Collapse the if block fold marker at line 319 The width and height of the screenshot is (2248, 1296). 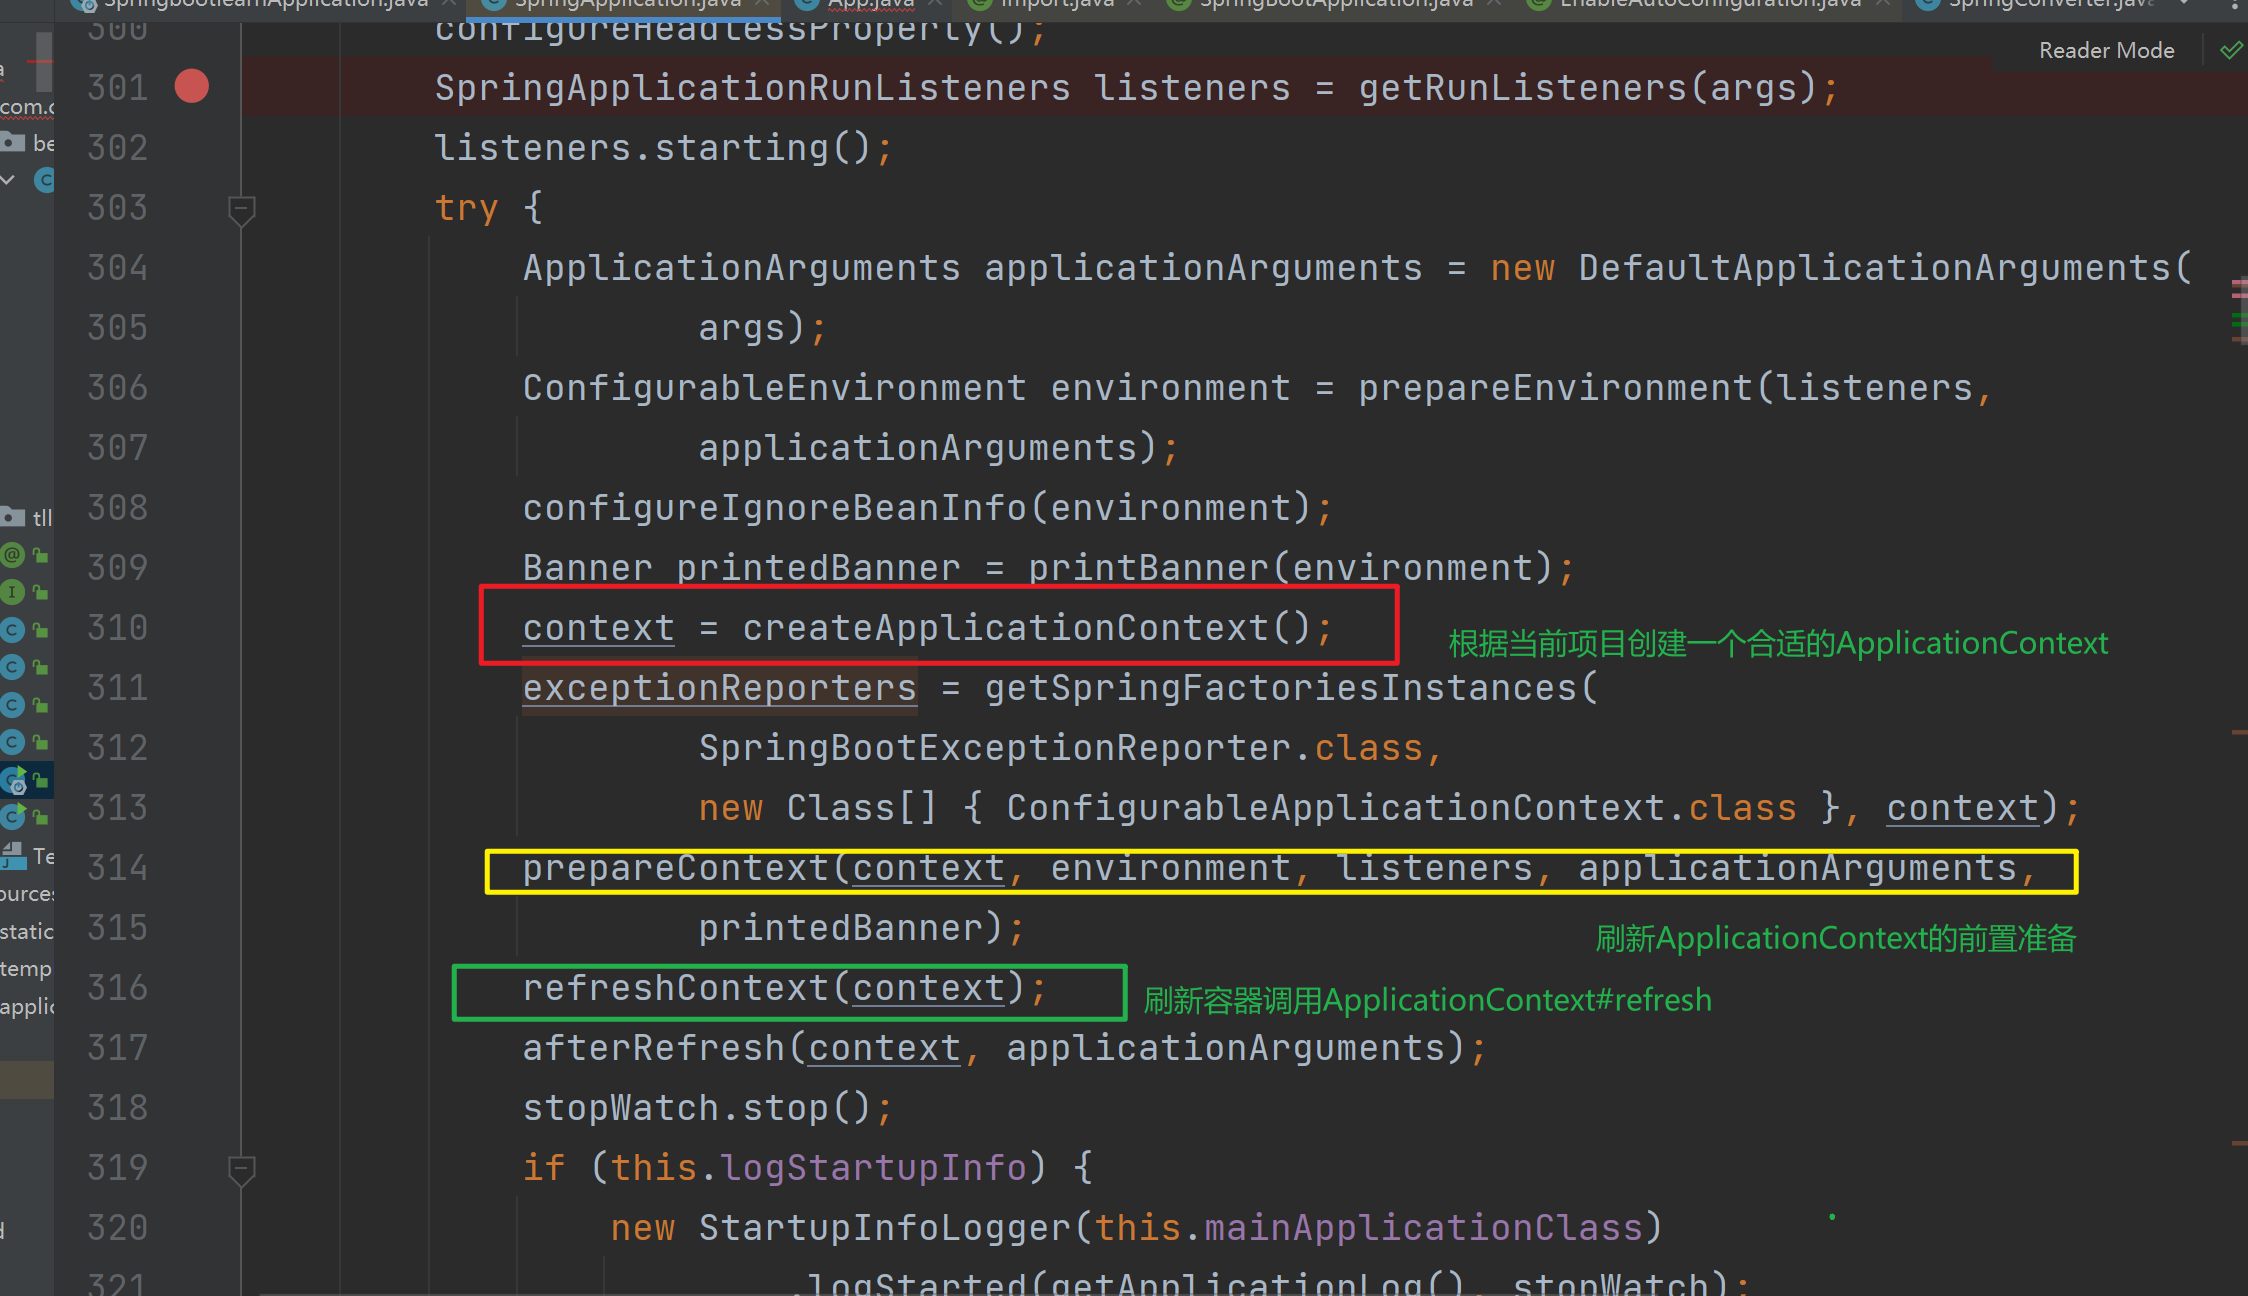[241, 1170]
